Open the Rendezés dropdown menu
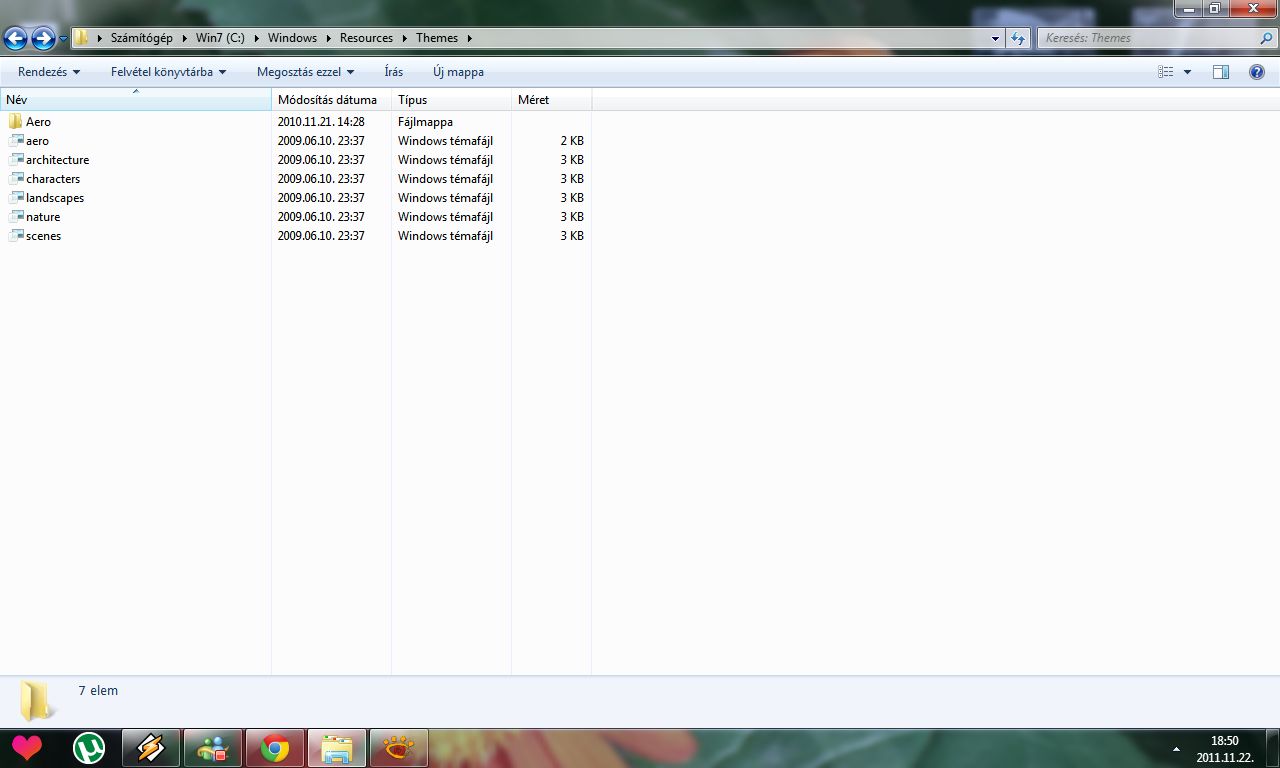 tap(49, 72)
